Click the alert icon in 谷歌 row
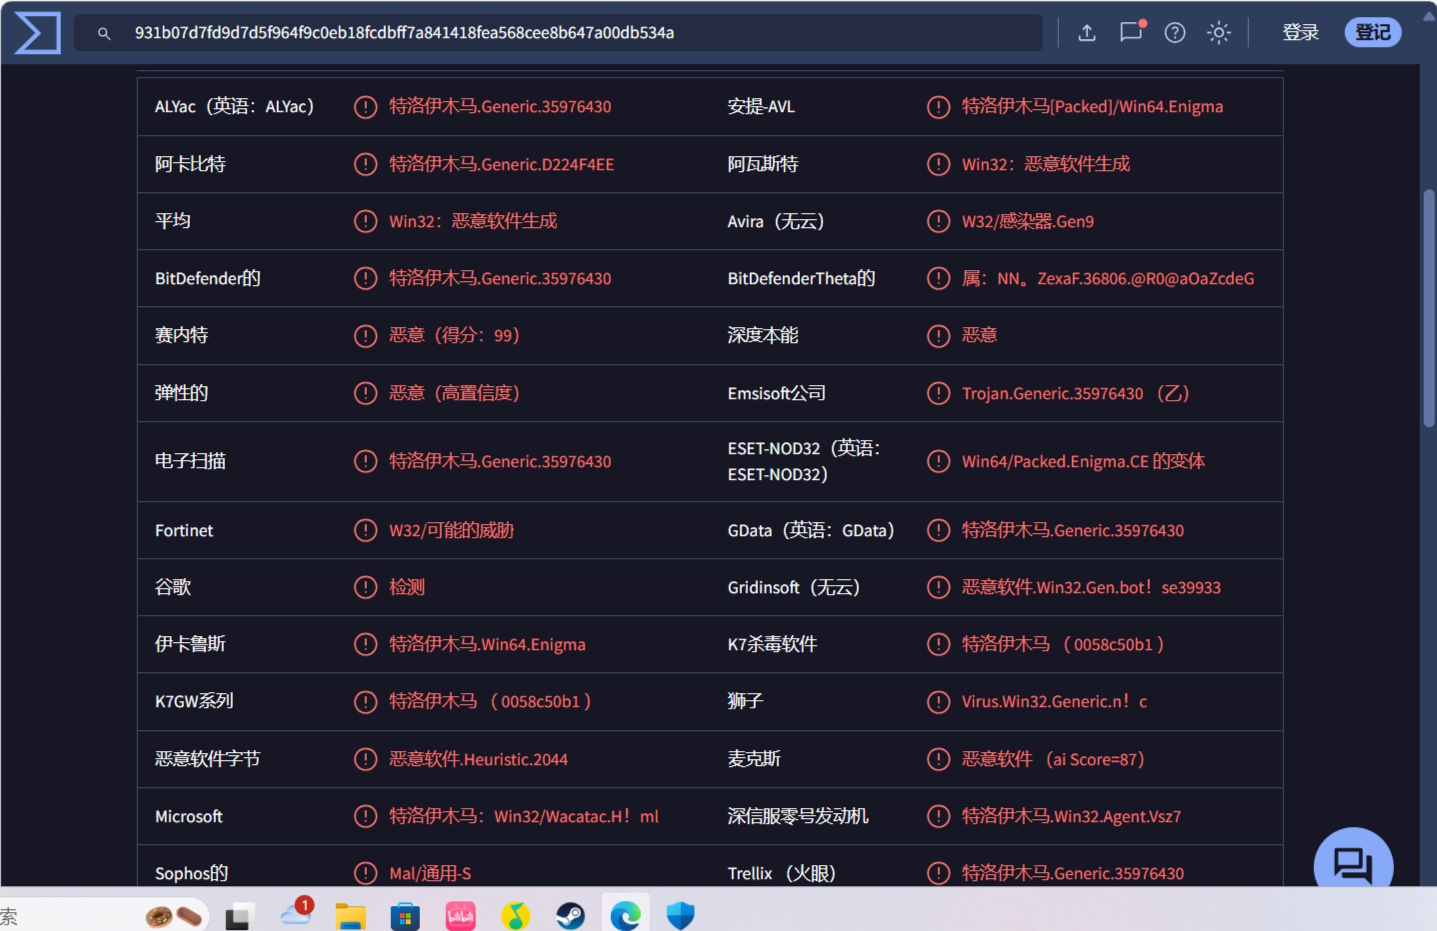Viewport: 1437px width, 931px height. point(366,587)
